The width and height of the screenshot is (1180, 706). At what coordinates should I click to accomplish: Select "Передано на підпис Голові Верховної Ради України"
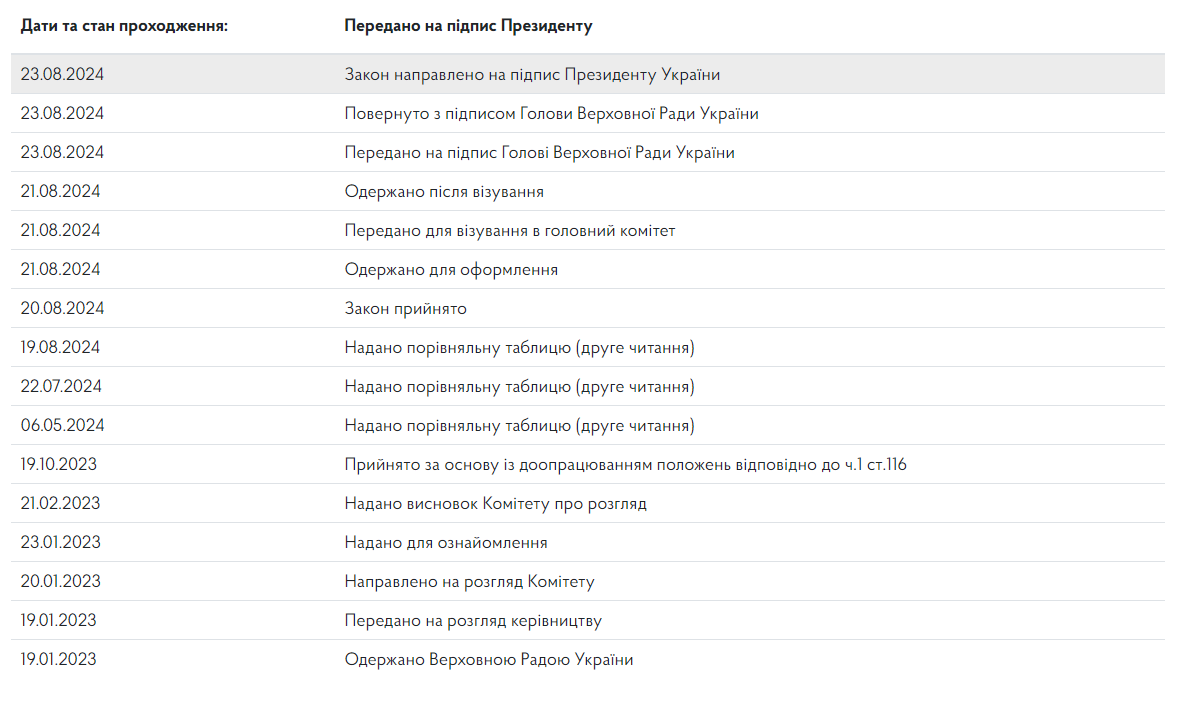(539, 153)
